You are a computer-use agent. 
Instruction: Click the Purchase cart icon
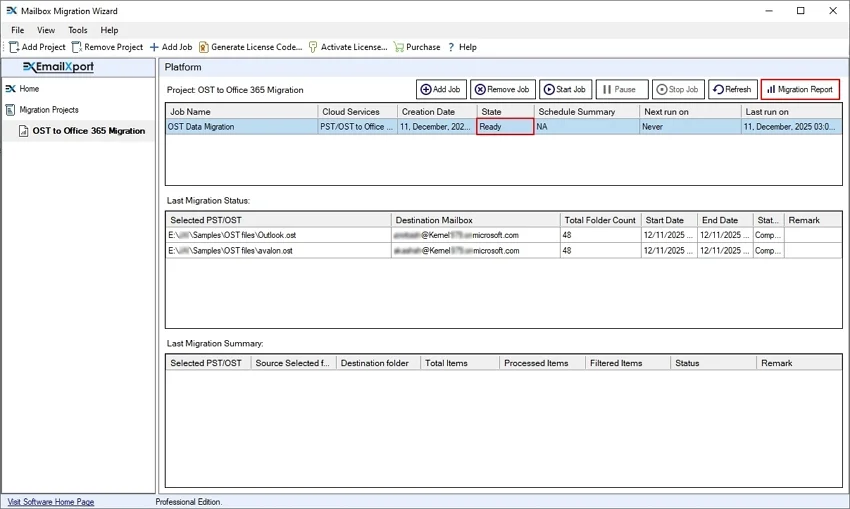(x=398, y=47)
